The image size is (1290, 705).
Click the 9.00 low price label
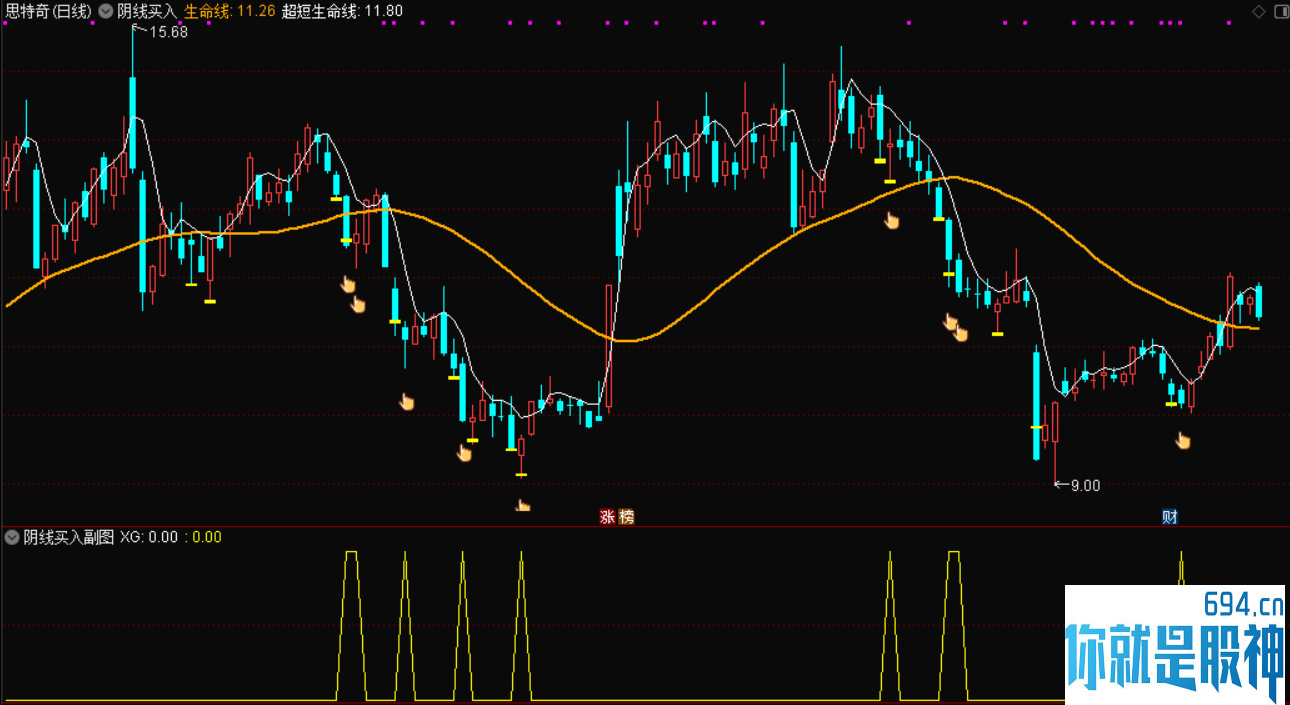pos(1085,486)
